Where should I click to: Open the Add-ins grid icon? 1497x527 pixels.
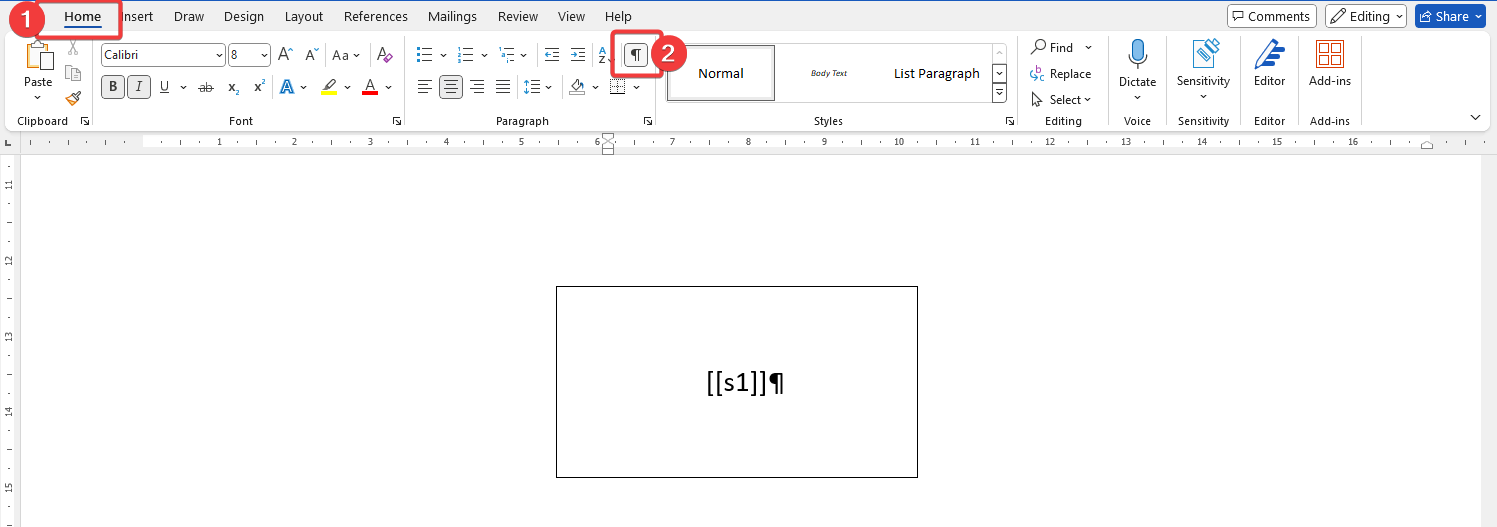pyautogui.click(x=1330, y=54)
